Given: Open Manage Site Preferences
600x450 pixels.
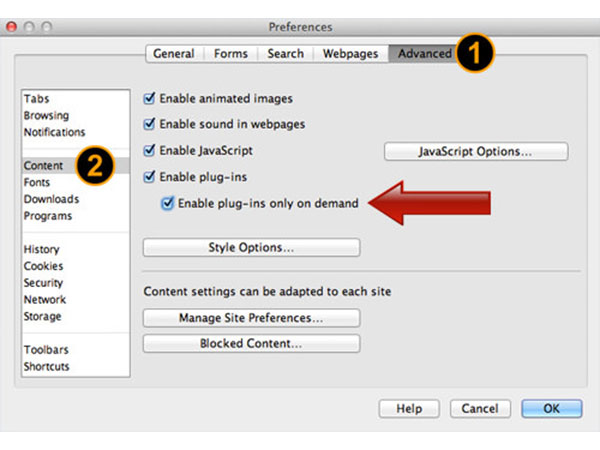Looking at the screenshot, I should 251,318.
